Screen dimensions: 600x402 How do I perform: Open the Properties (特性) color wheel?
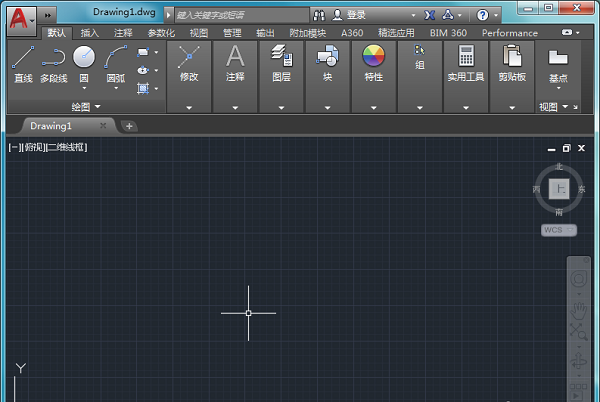[373, 57]
